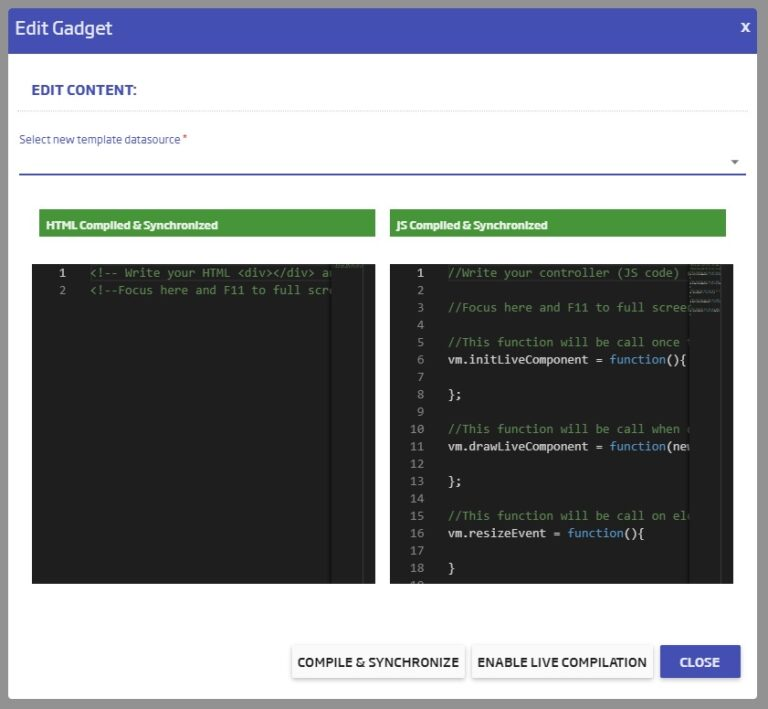Click the closing brace on JS line 13
The image size is (768, 709).
[454, 481]
